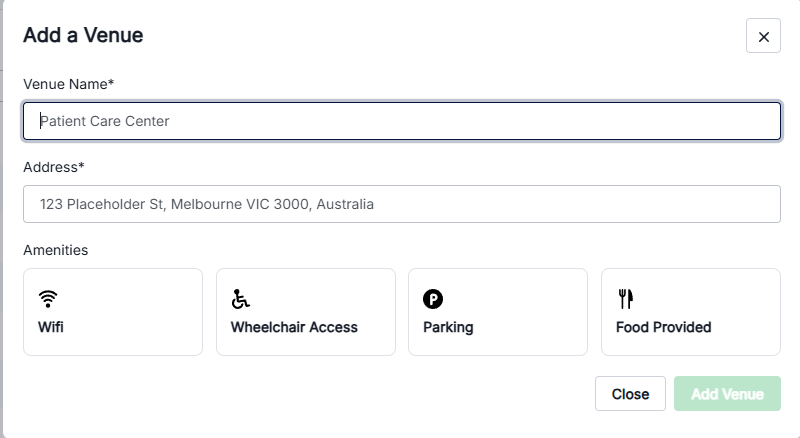Click the white Close button
This screenshot has height=438, width=800.
(630, 394)
